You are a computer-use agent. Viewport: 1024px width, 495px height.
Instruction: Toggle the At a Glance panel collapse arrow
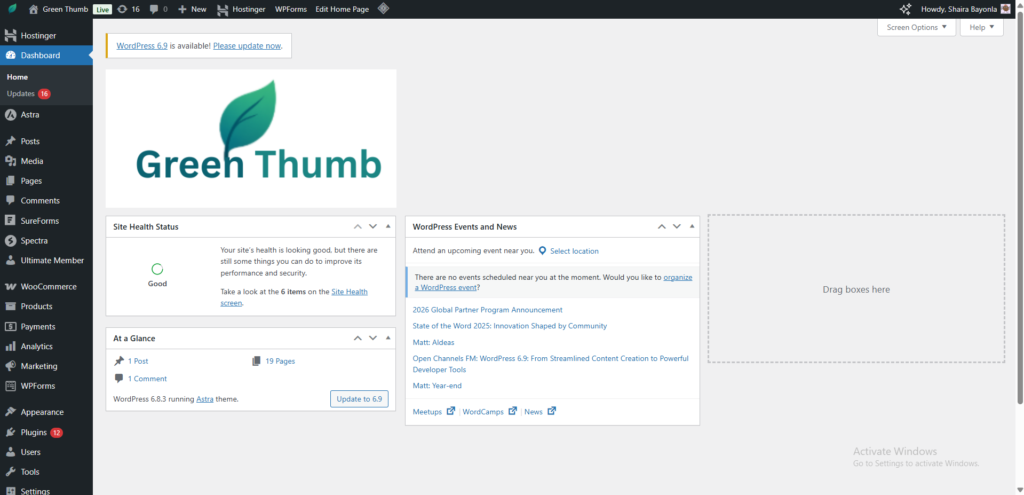388,339
